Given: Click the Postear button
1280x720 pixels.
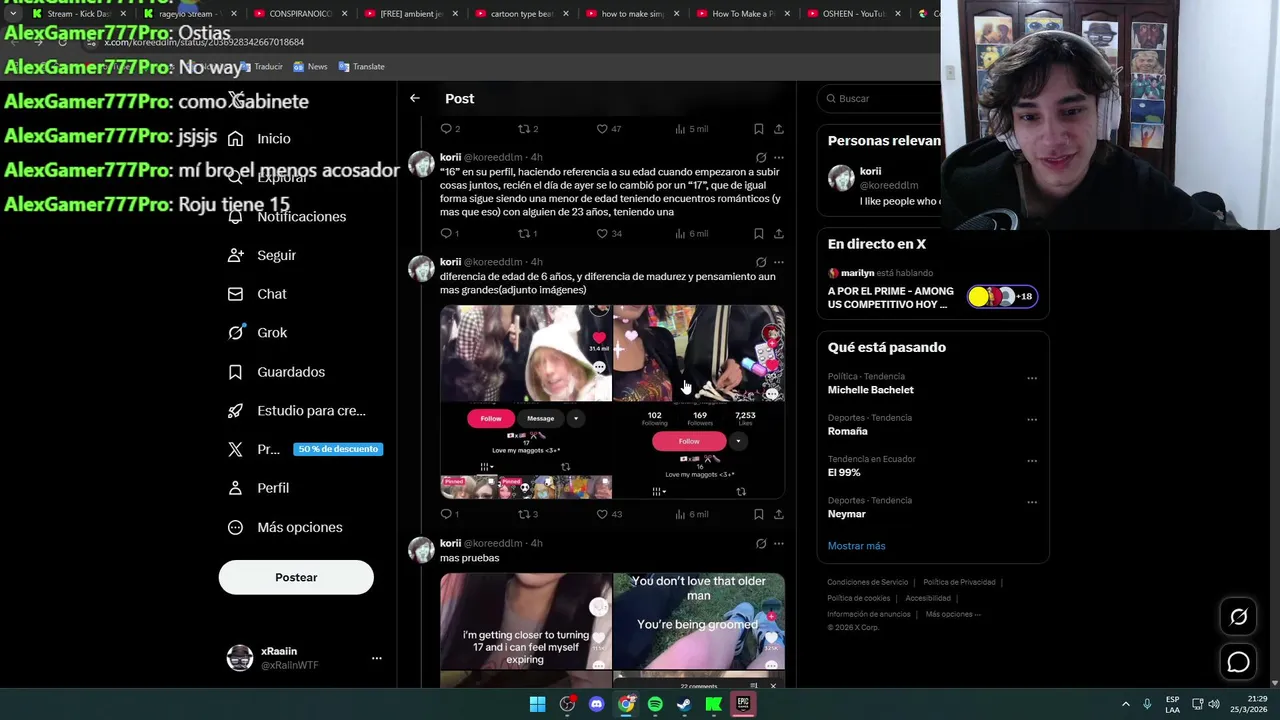Looking at the screenshot, I should [x=296, y=577].
